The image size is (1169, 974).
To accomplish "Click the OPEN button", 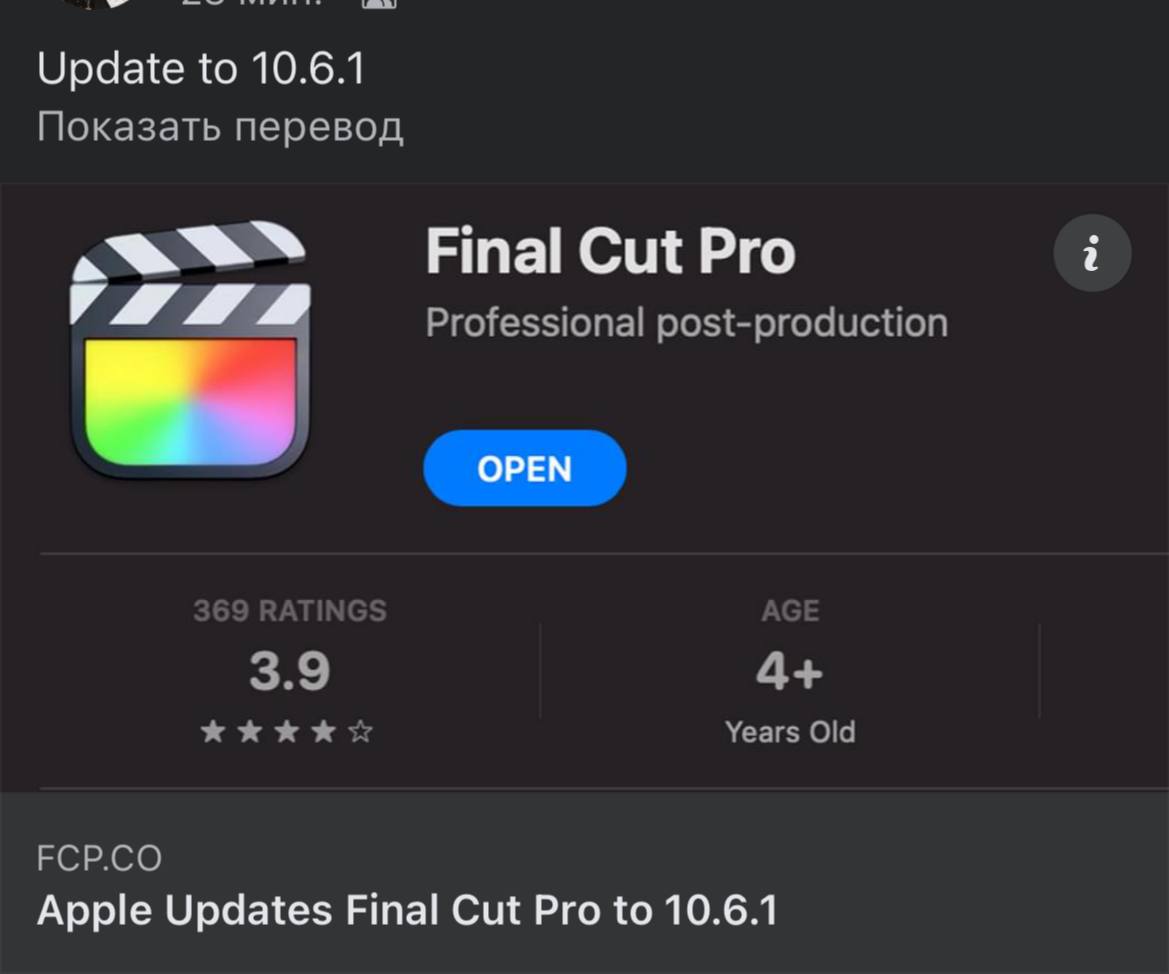I will point(525,468).
